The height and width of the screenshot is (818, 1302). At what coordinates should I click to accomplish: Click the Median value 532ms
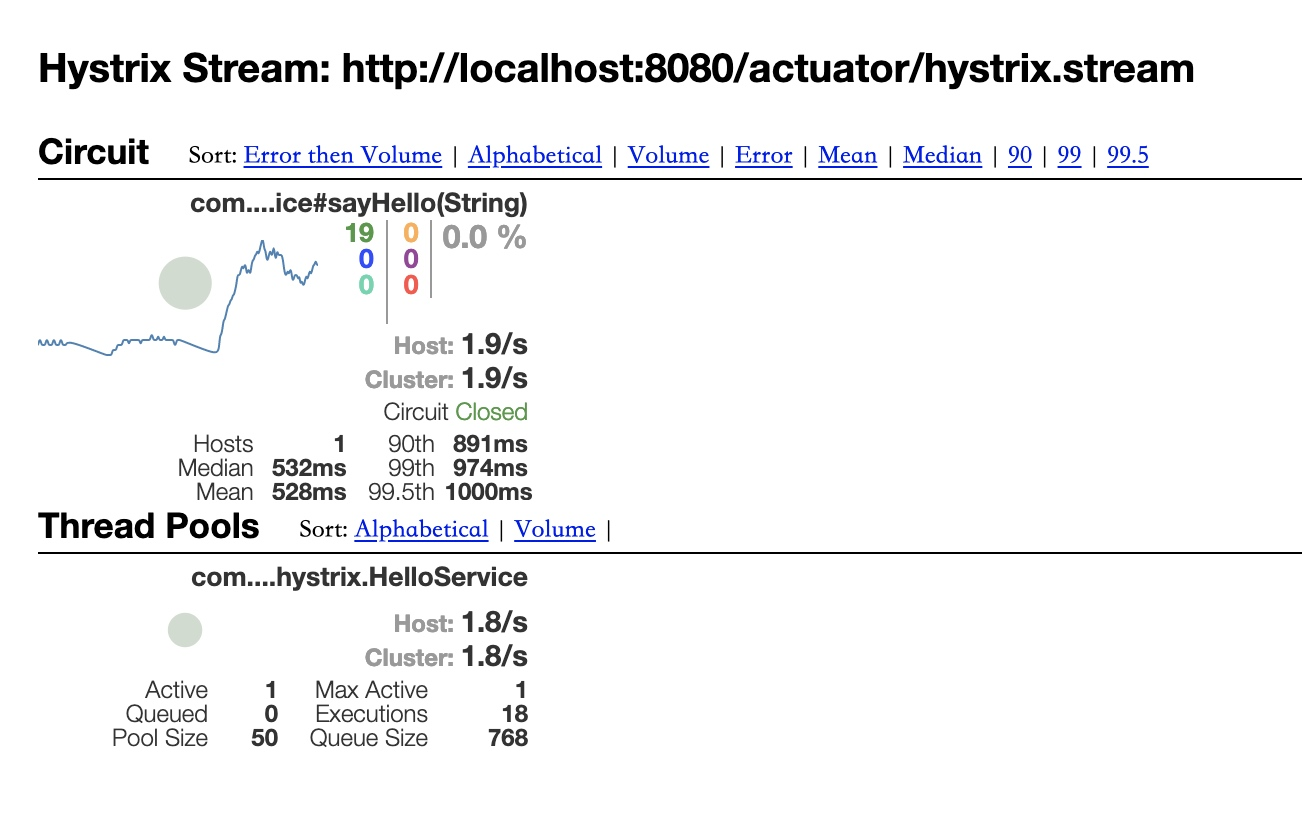pyautogui.click(x=309, y=468)
